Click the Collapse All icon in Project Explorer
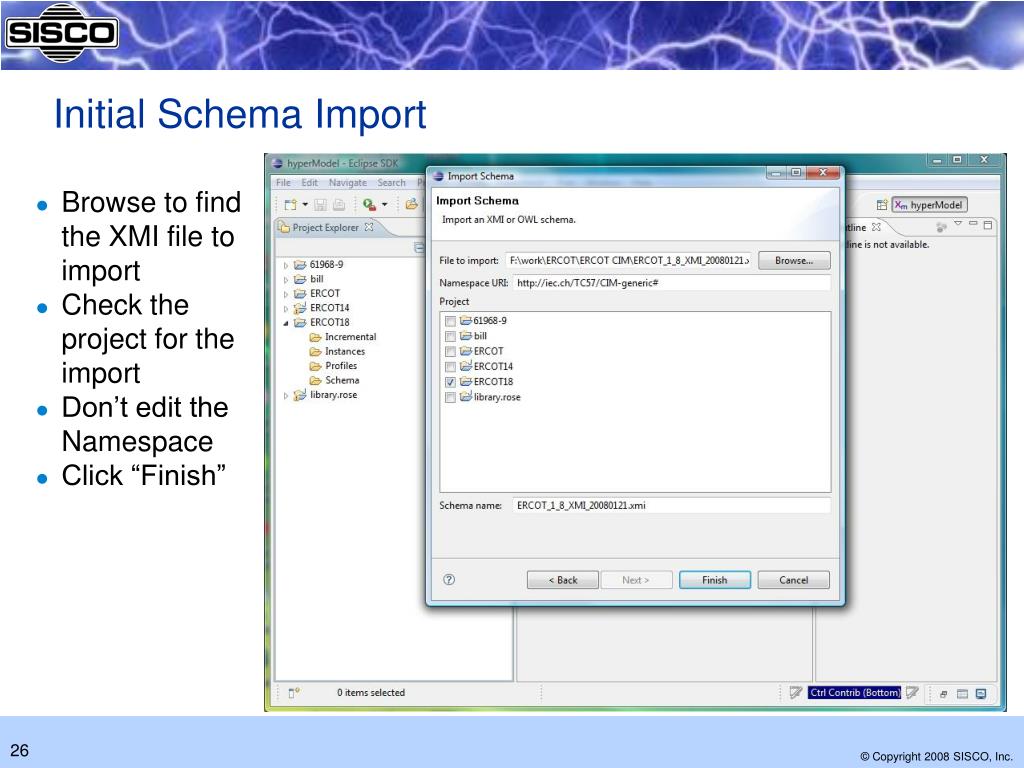 [x=419, y=247]
